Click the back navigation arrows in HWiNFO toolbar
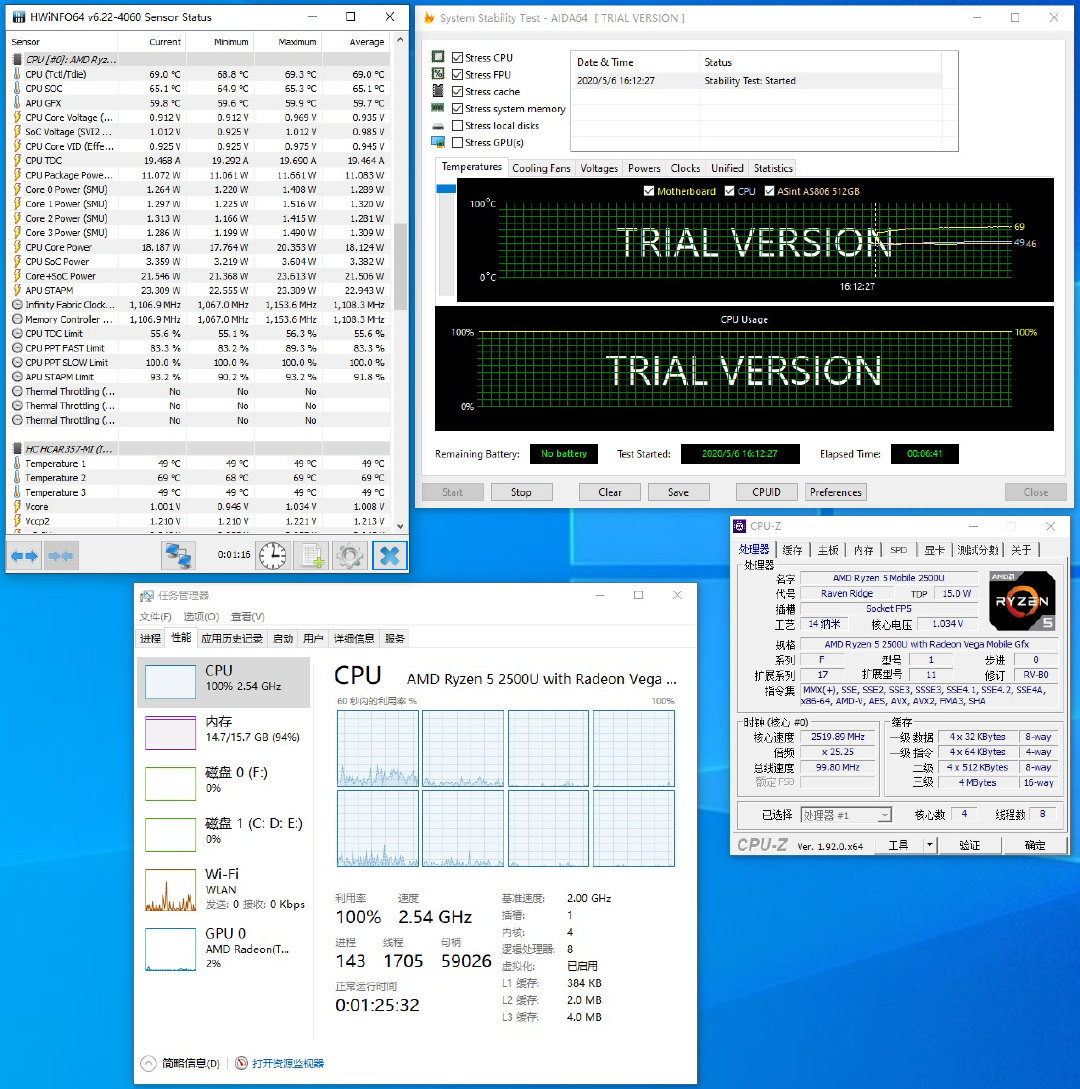Image resolution: width=1080 pixels, height=1089 pixels. point(25,556)
